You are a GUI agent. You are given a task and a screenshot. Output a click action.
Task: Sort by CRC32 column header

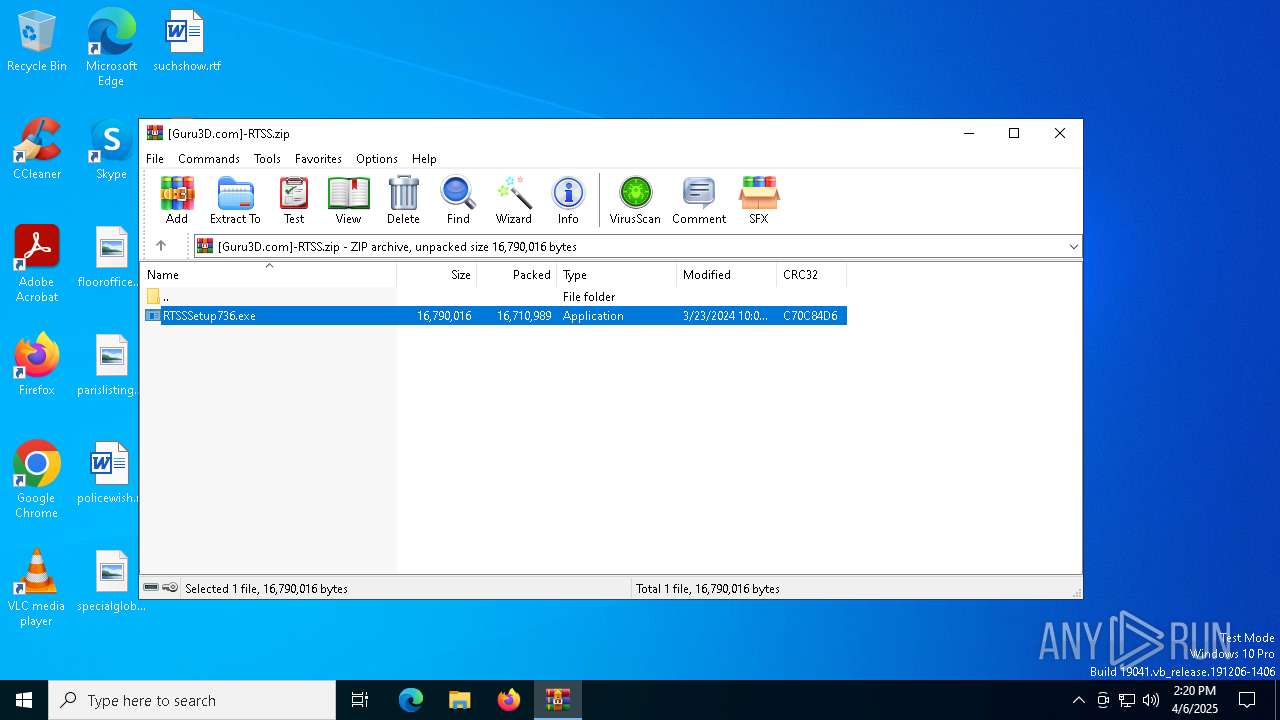click(812, 275)
